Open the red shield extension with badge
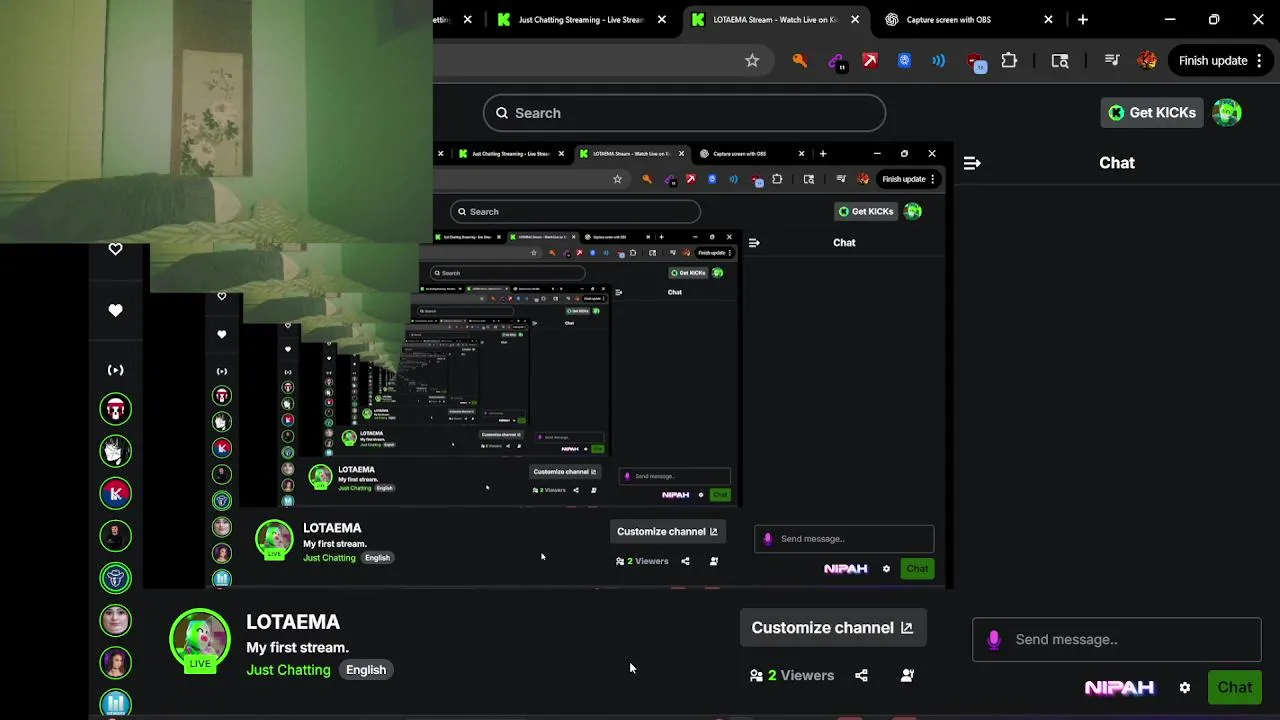 coord(976,62)
